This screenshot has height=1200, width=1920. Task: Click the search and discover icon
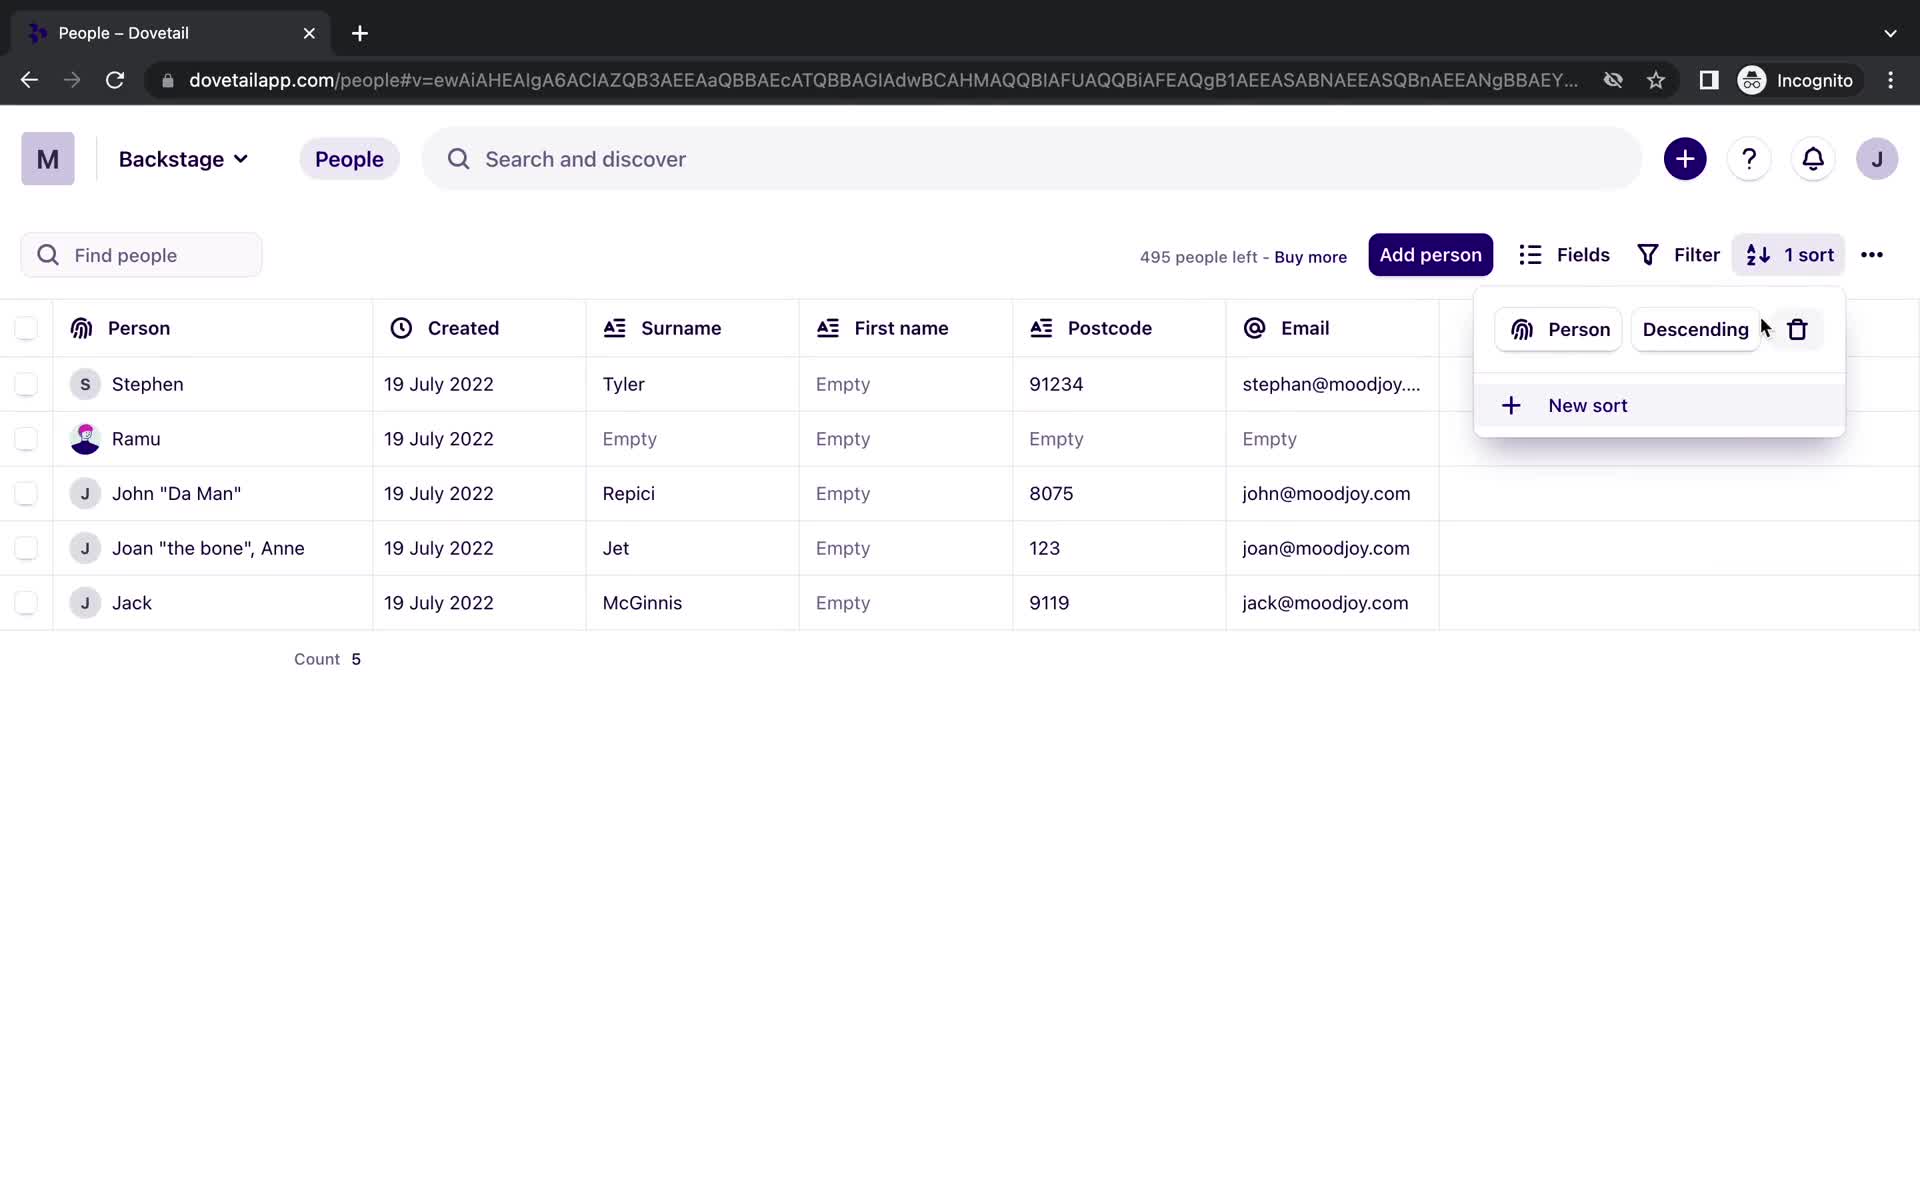458,158
